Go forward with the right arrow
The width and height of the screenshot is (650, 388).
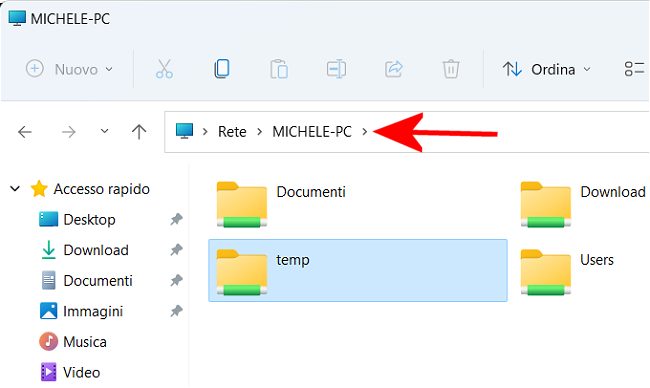point(69,132)
